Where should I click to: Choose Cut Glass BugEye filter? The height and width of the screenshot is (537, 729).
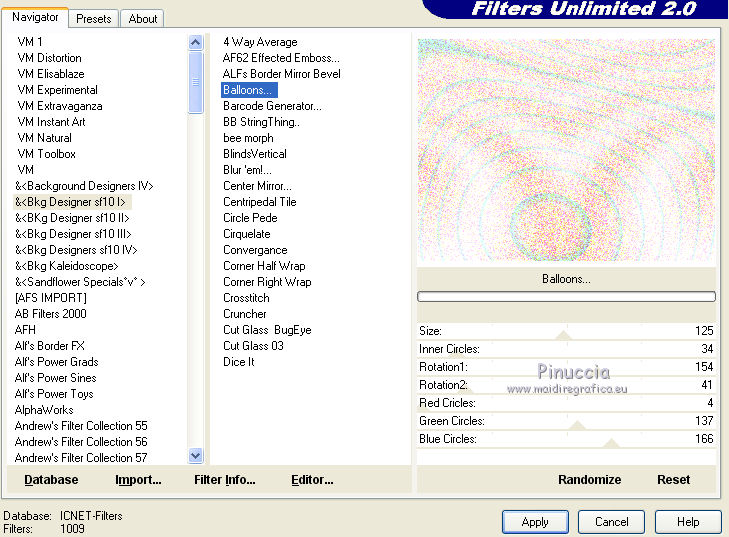tap(267, 330)
